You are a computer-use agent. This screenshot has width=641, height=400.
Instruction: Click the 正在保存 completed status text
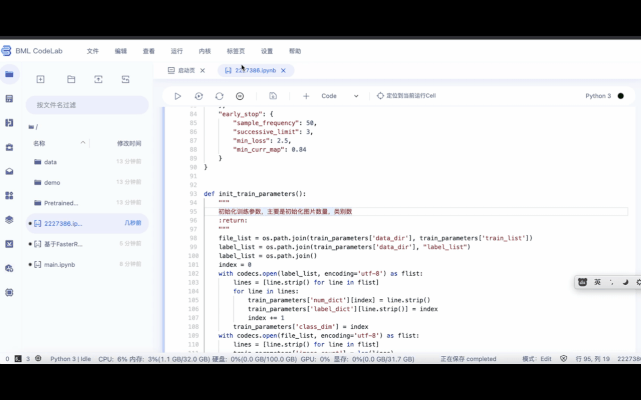point(468,359)
